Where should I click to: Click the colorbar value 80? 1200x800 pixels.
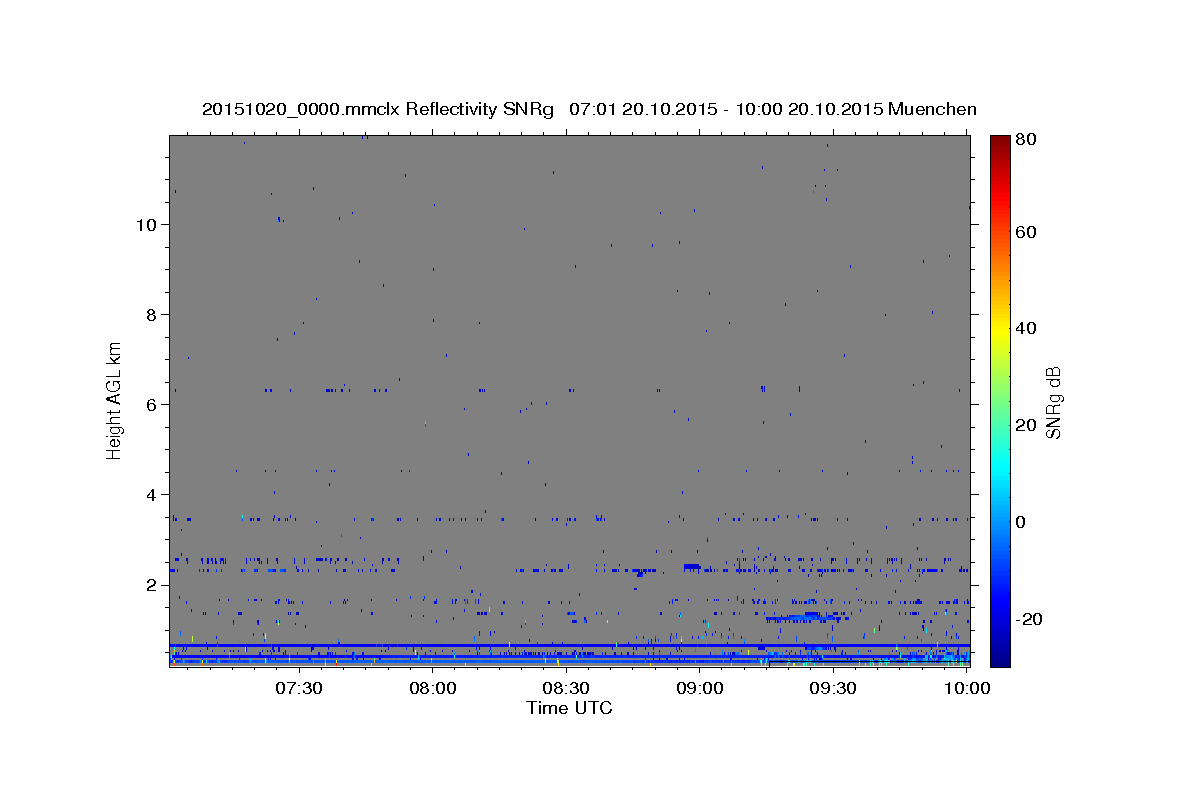pyautogui.click(x=1027, y=140)
